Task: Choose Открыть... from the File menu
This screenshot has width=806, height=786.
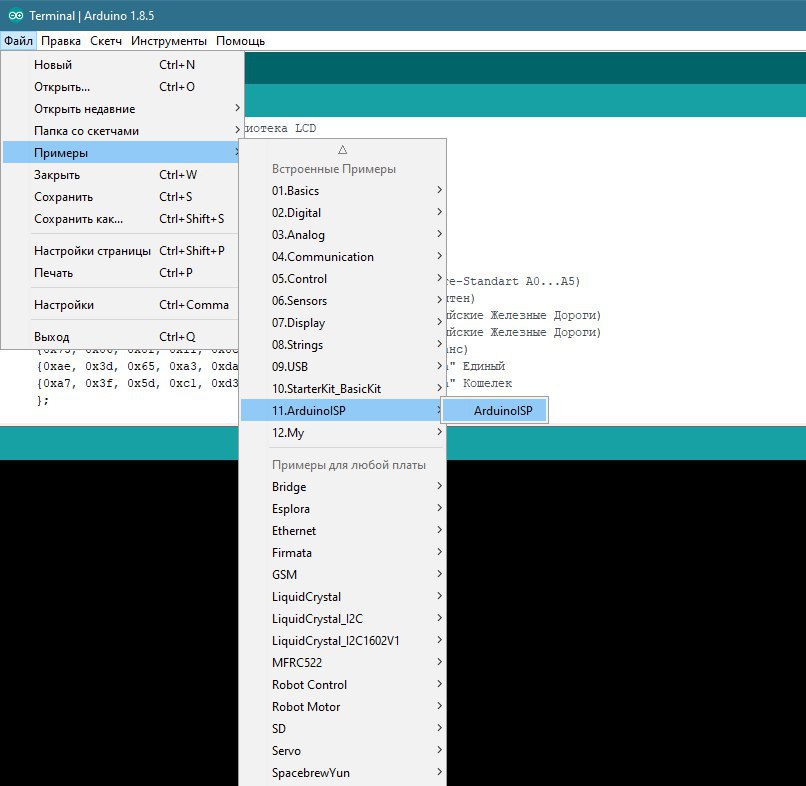Action: point(123,87)
